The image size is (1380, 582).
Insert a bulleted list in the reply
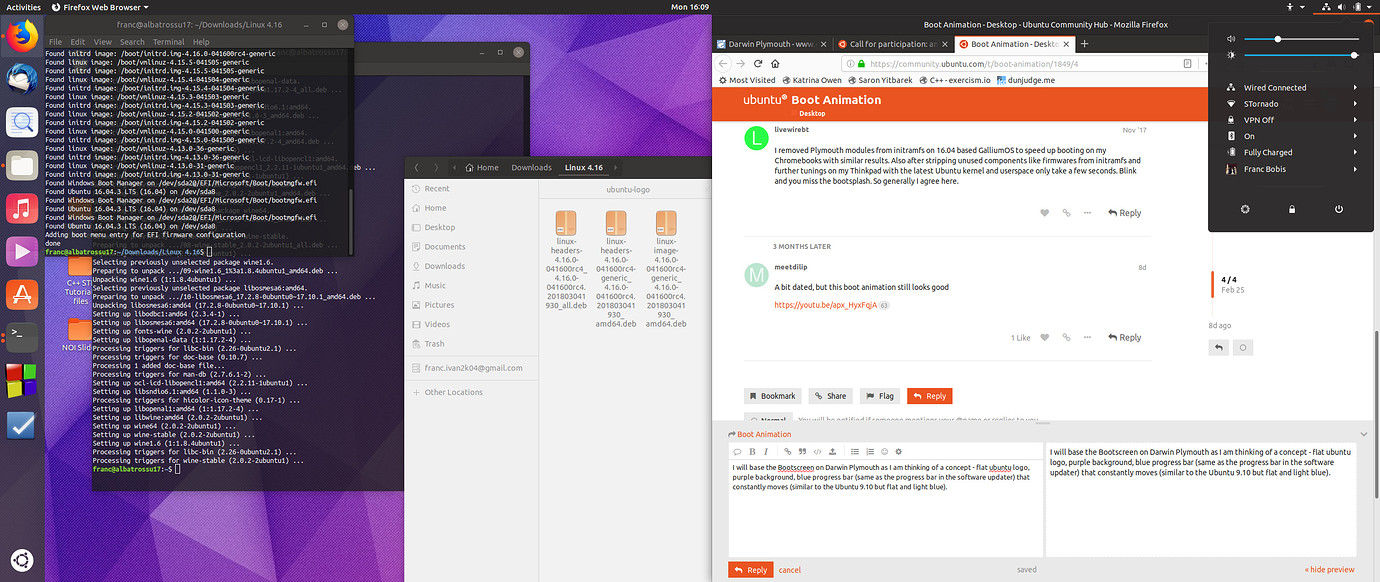tap(856, 451)
